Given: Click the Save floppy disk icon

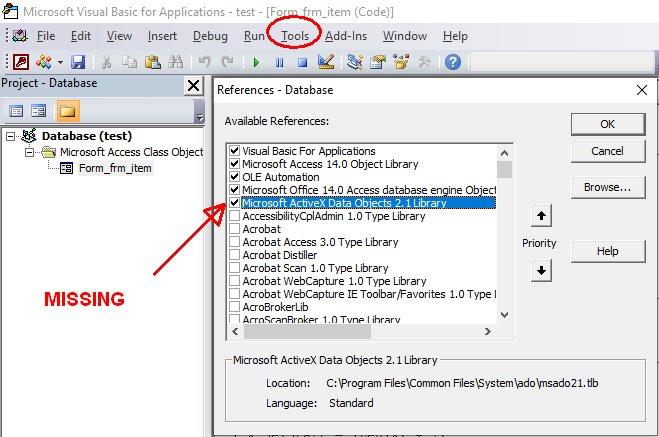Looking at the screenshot, I should pos(78,62).
